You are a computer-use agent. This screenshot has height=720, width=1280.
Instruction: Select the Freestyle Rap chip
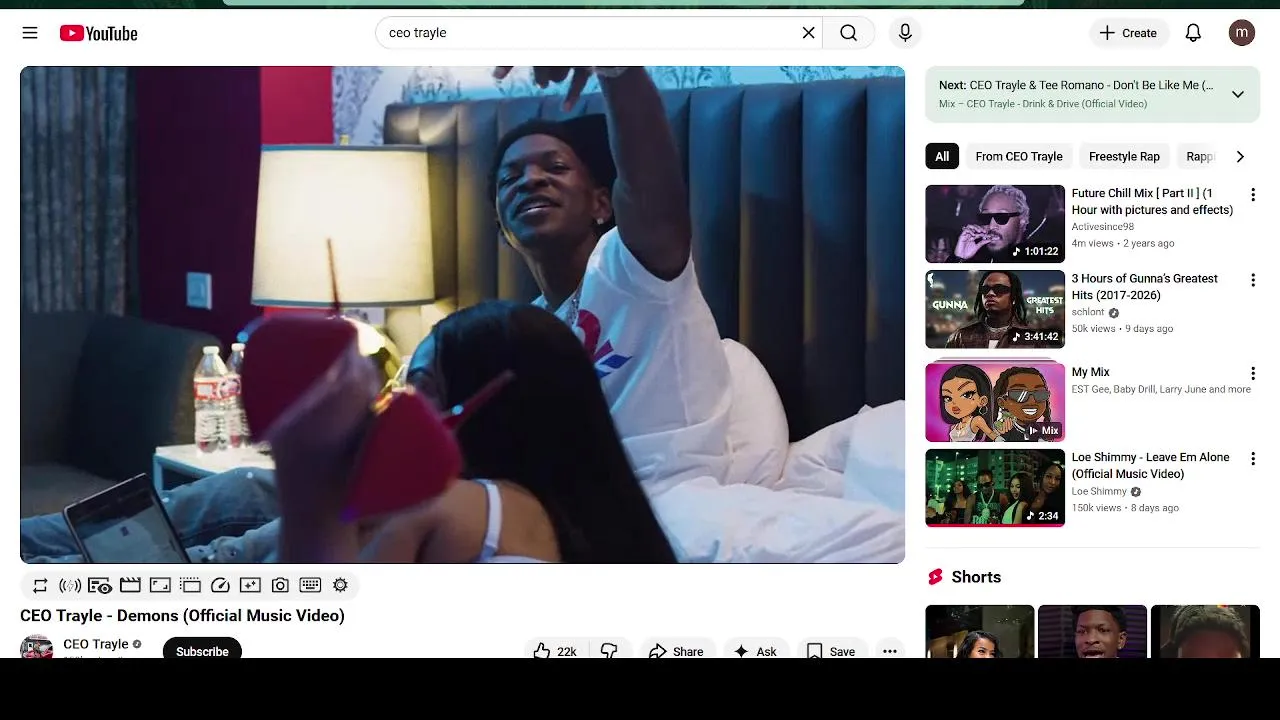(1124, 156)
